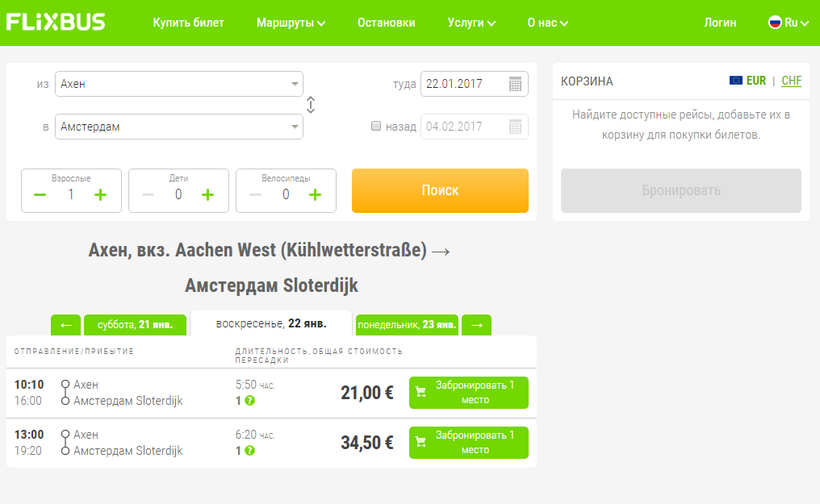The image size is (820, 504).
Task: Select the Saturday 21 янв. tab
Action: click(x=134, y=325)
